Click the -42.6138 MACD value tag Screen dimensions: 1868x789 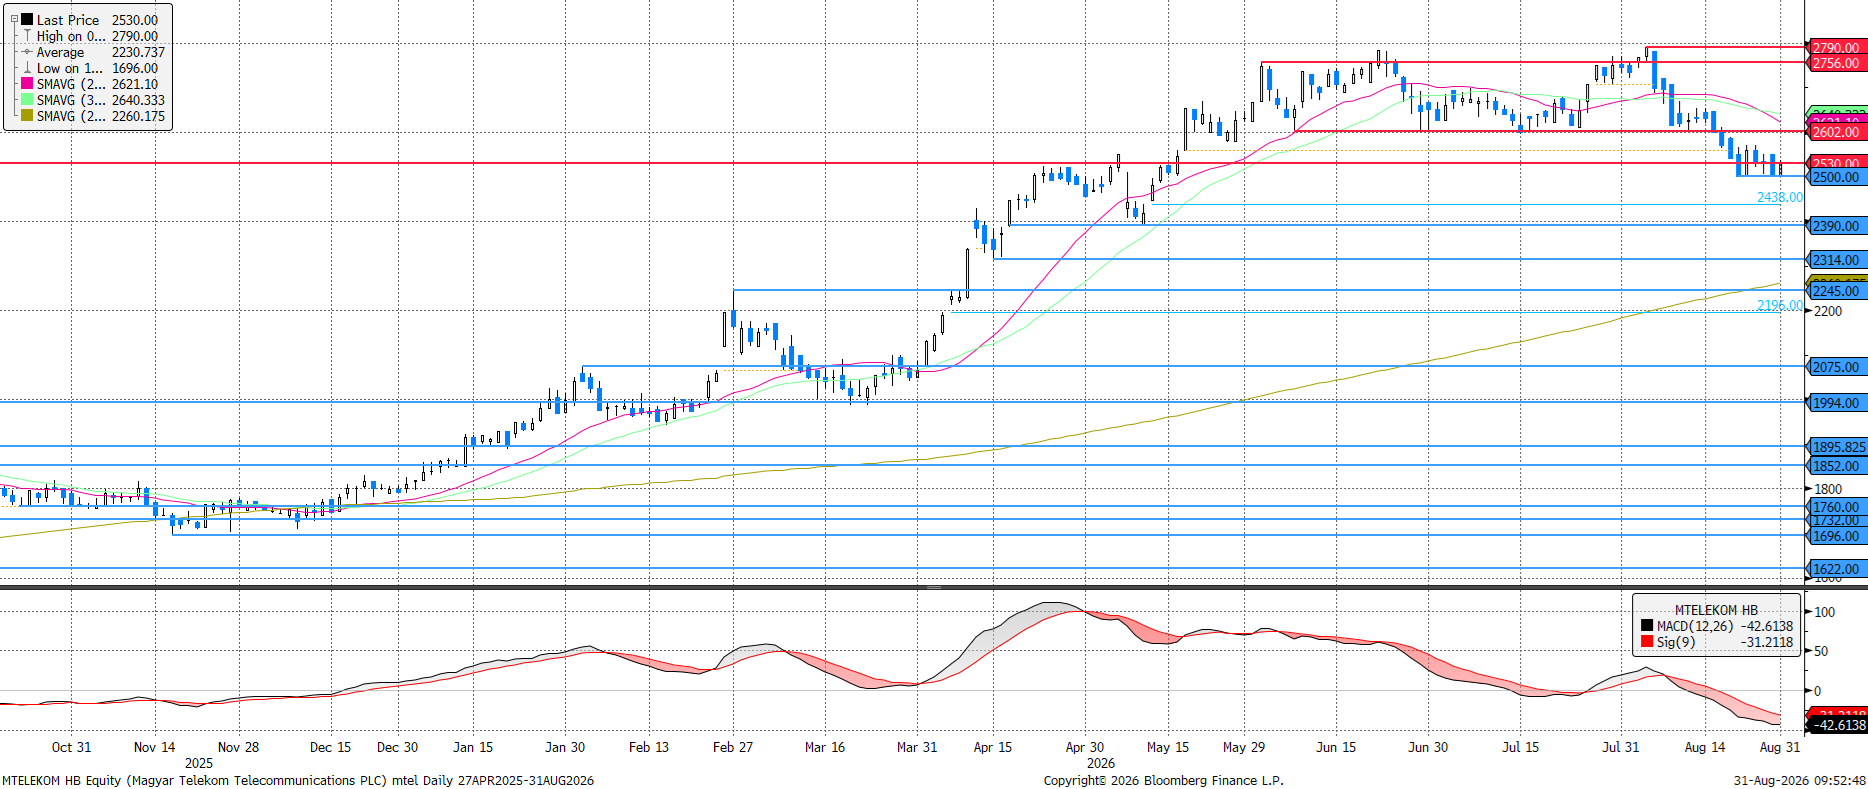pos(1837,725)
